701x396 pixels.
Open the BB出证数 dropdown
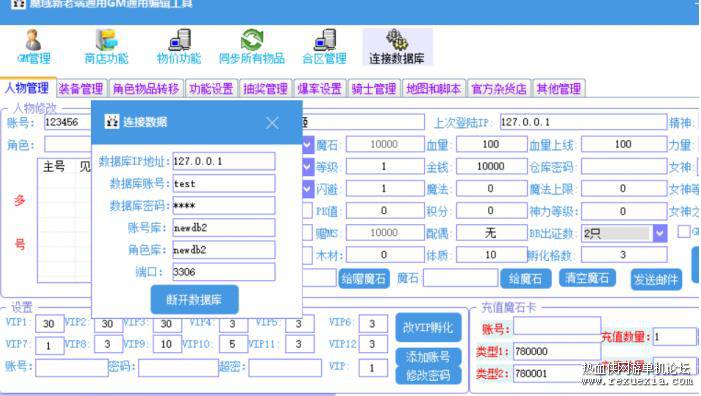pyautogui.click(x=660, y=233)
